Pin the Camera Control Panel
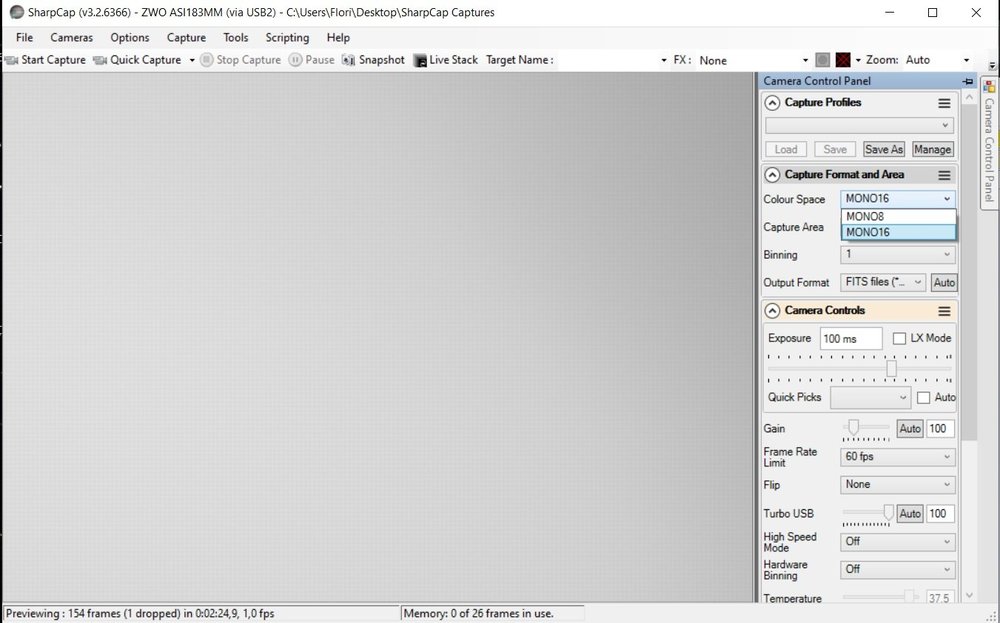This screenshot has height=623, width=1000. [x=967, y=81]
